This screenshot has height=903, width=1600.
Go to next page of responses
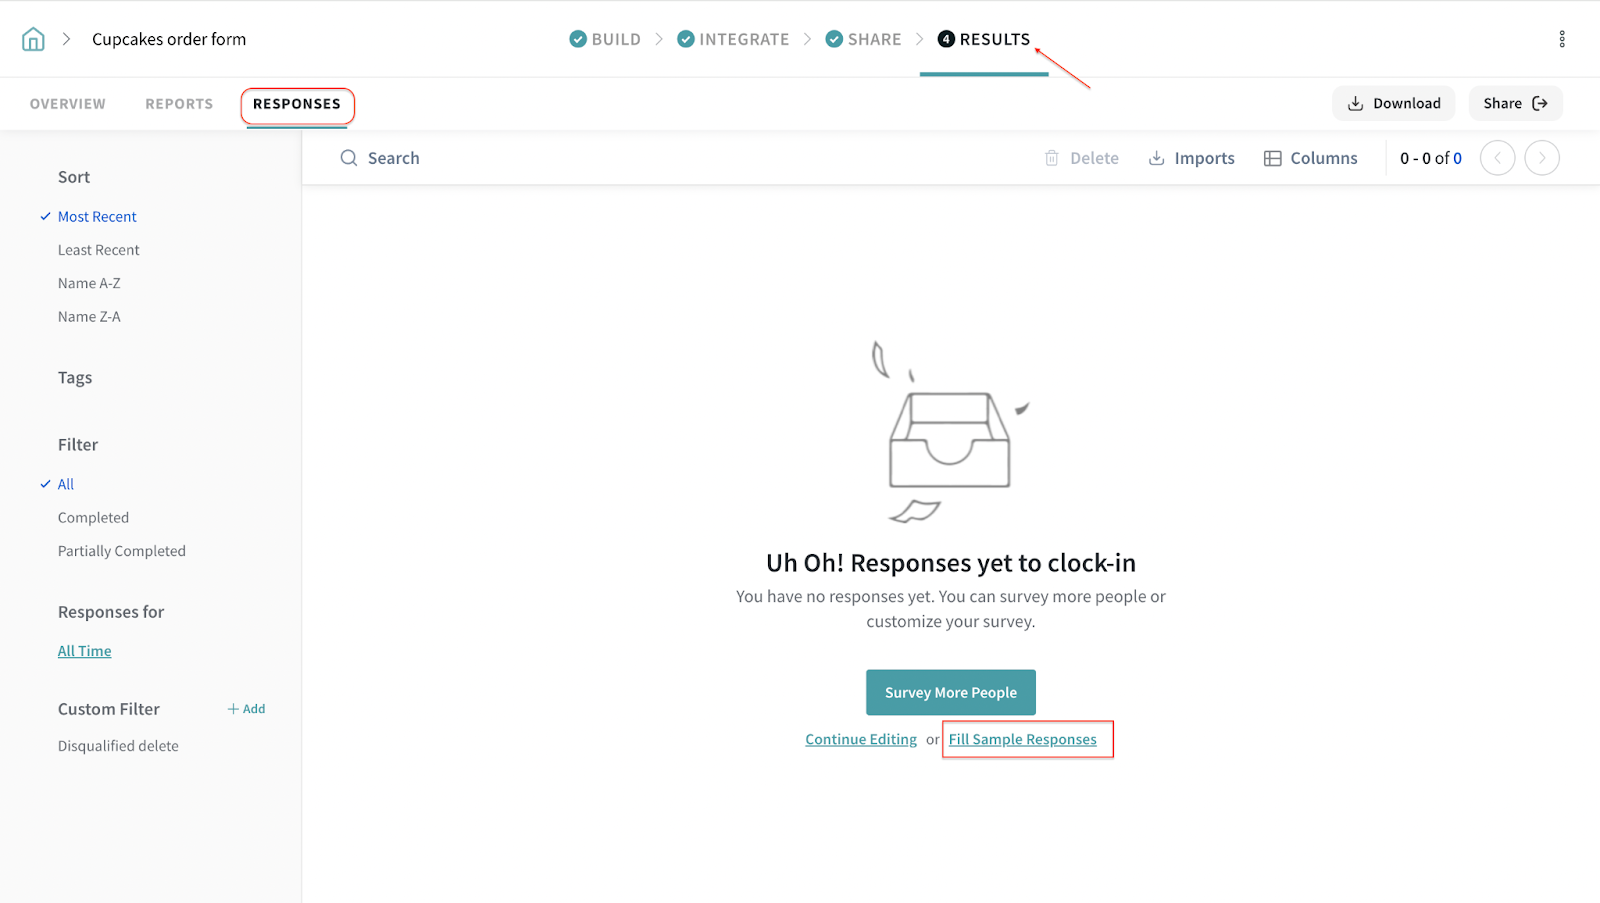1541,158
